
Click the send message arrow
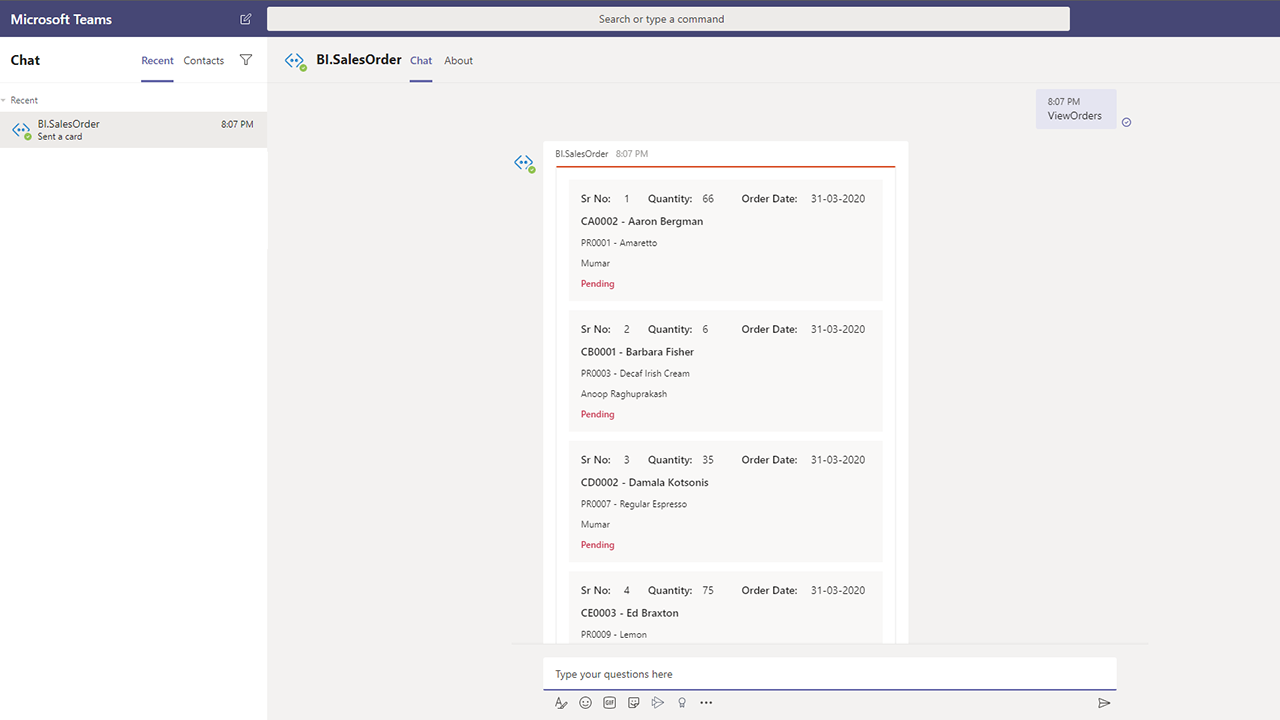click(x=1104, y=703)
